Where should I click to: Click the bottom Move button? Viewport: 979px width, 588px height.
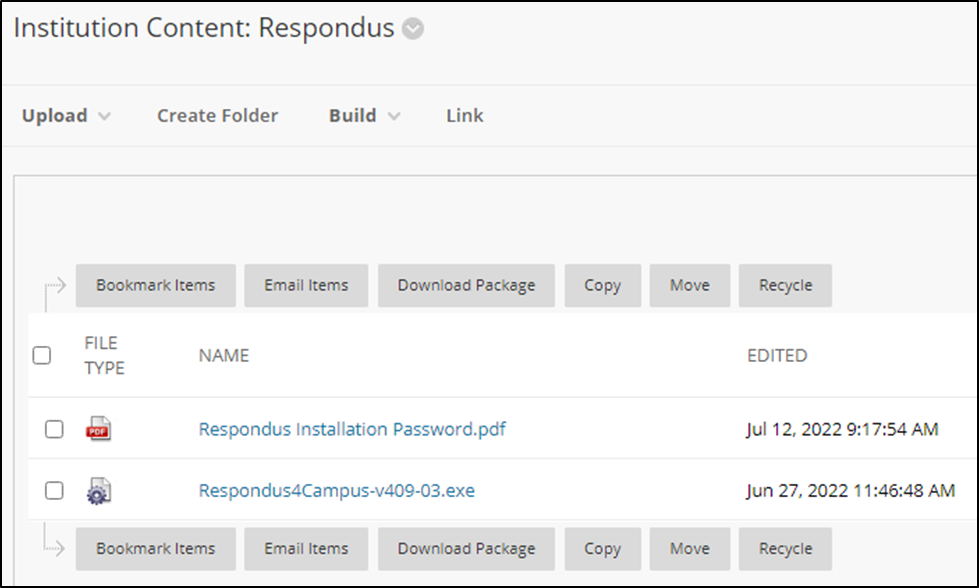(x=689, y=549)
